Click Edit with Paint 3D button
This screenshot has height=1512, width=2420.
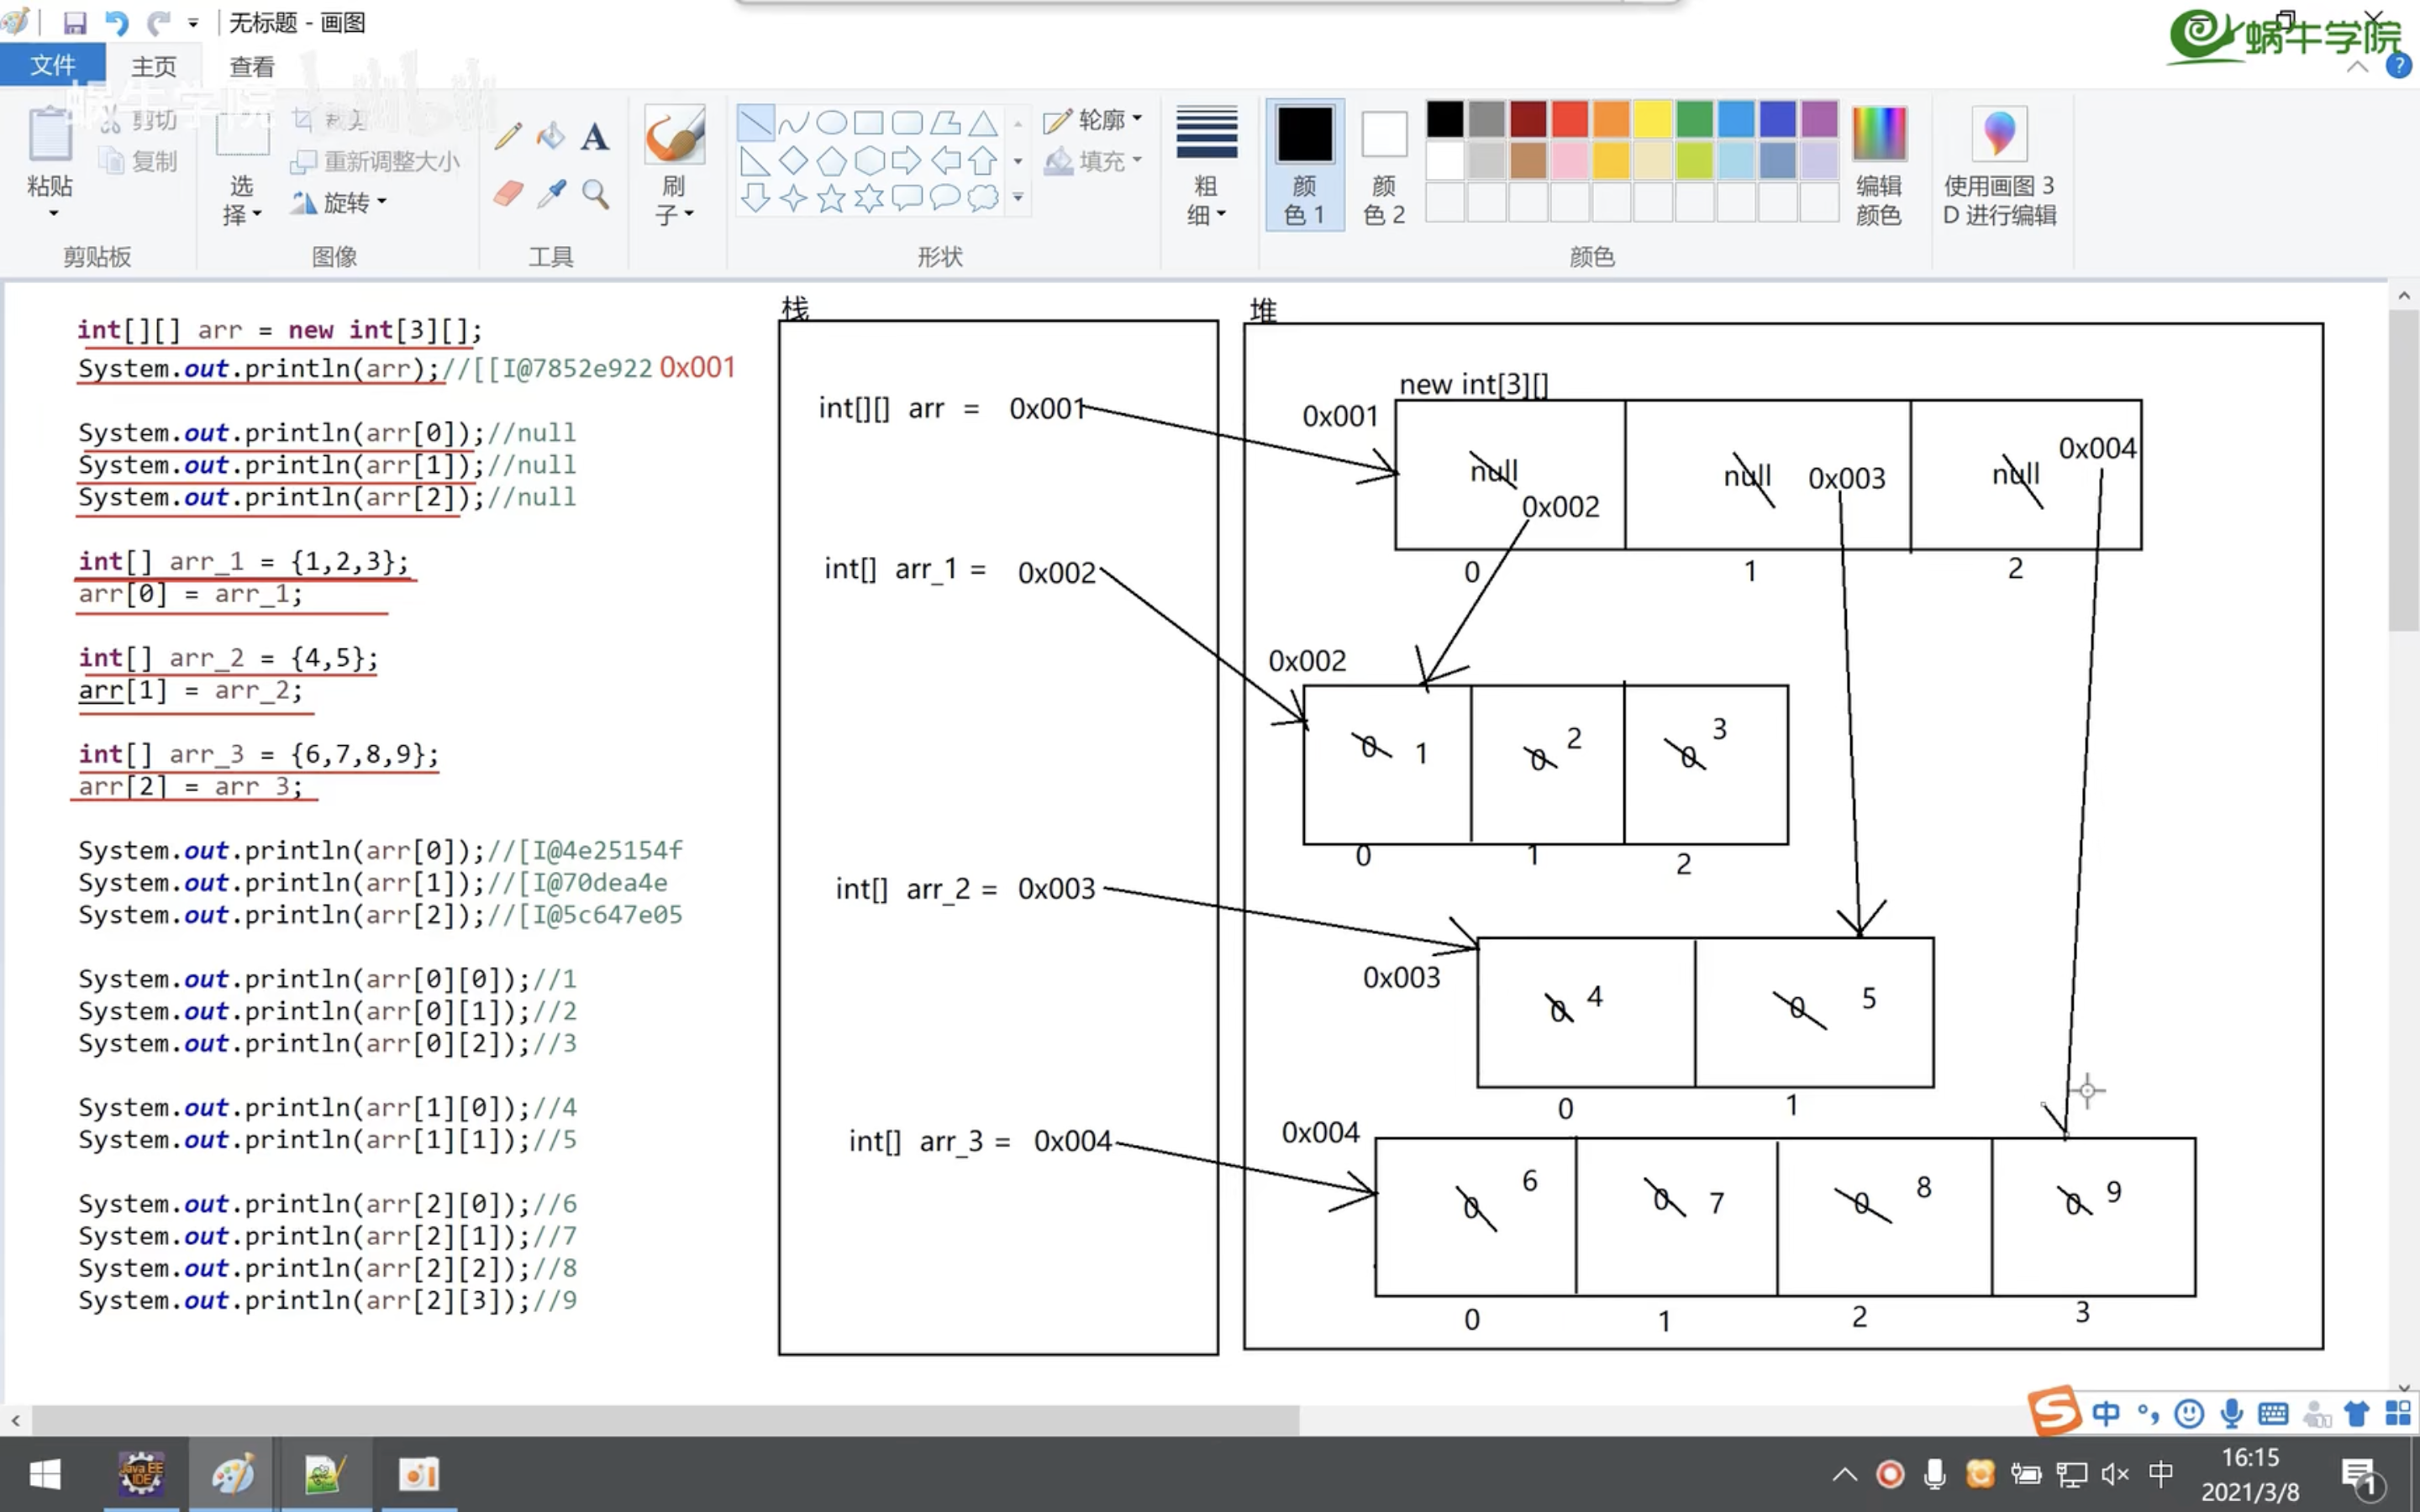point(1999,165)
